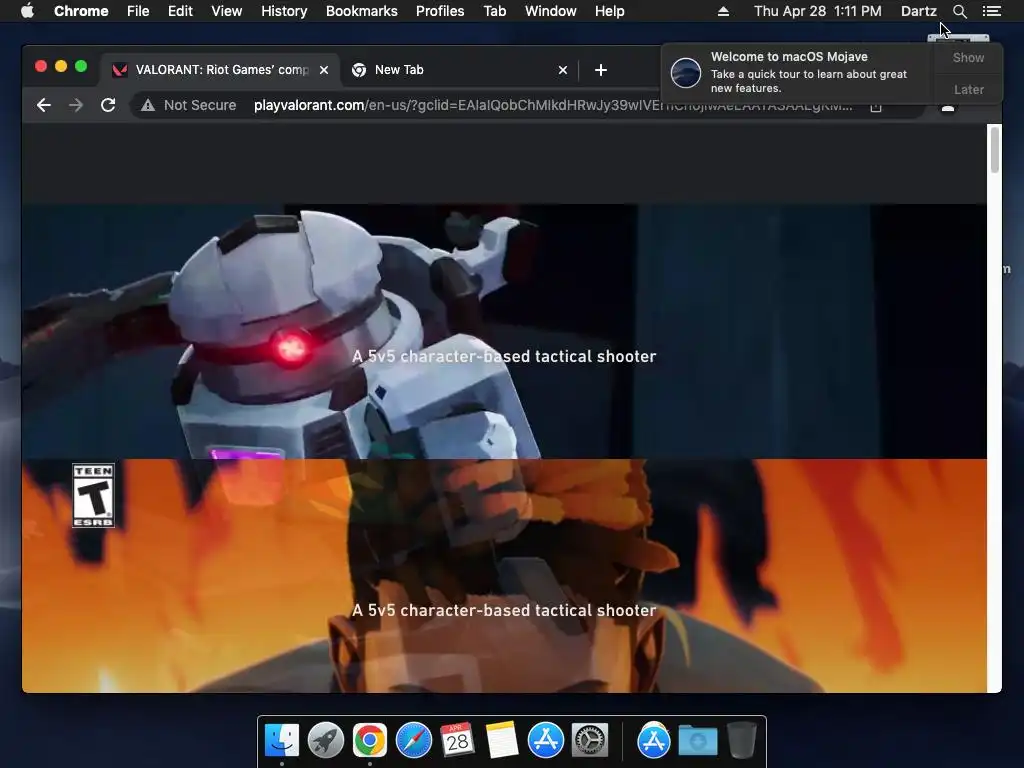
Task: Open the History menu
Action: [x=284, y=11]
